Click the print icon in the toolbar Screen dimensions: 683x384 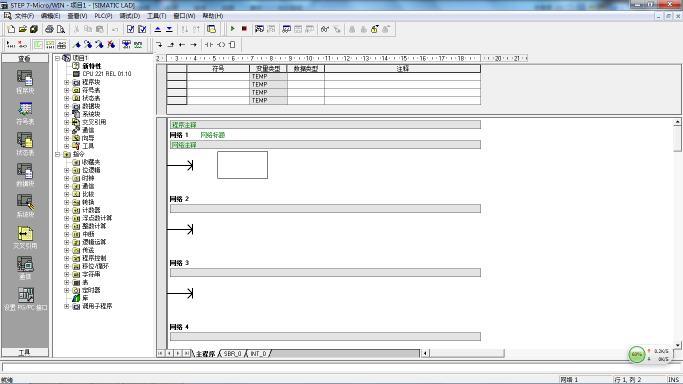point(49,29)
